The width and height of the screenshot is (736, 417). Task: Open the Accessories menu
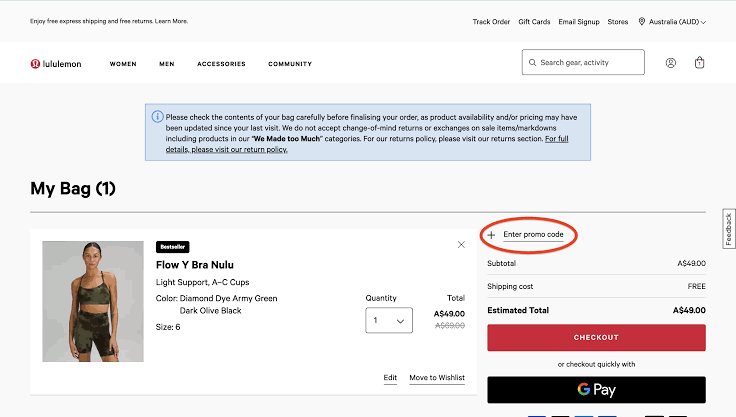point(221,64)
